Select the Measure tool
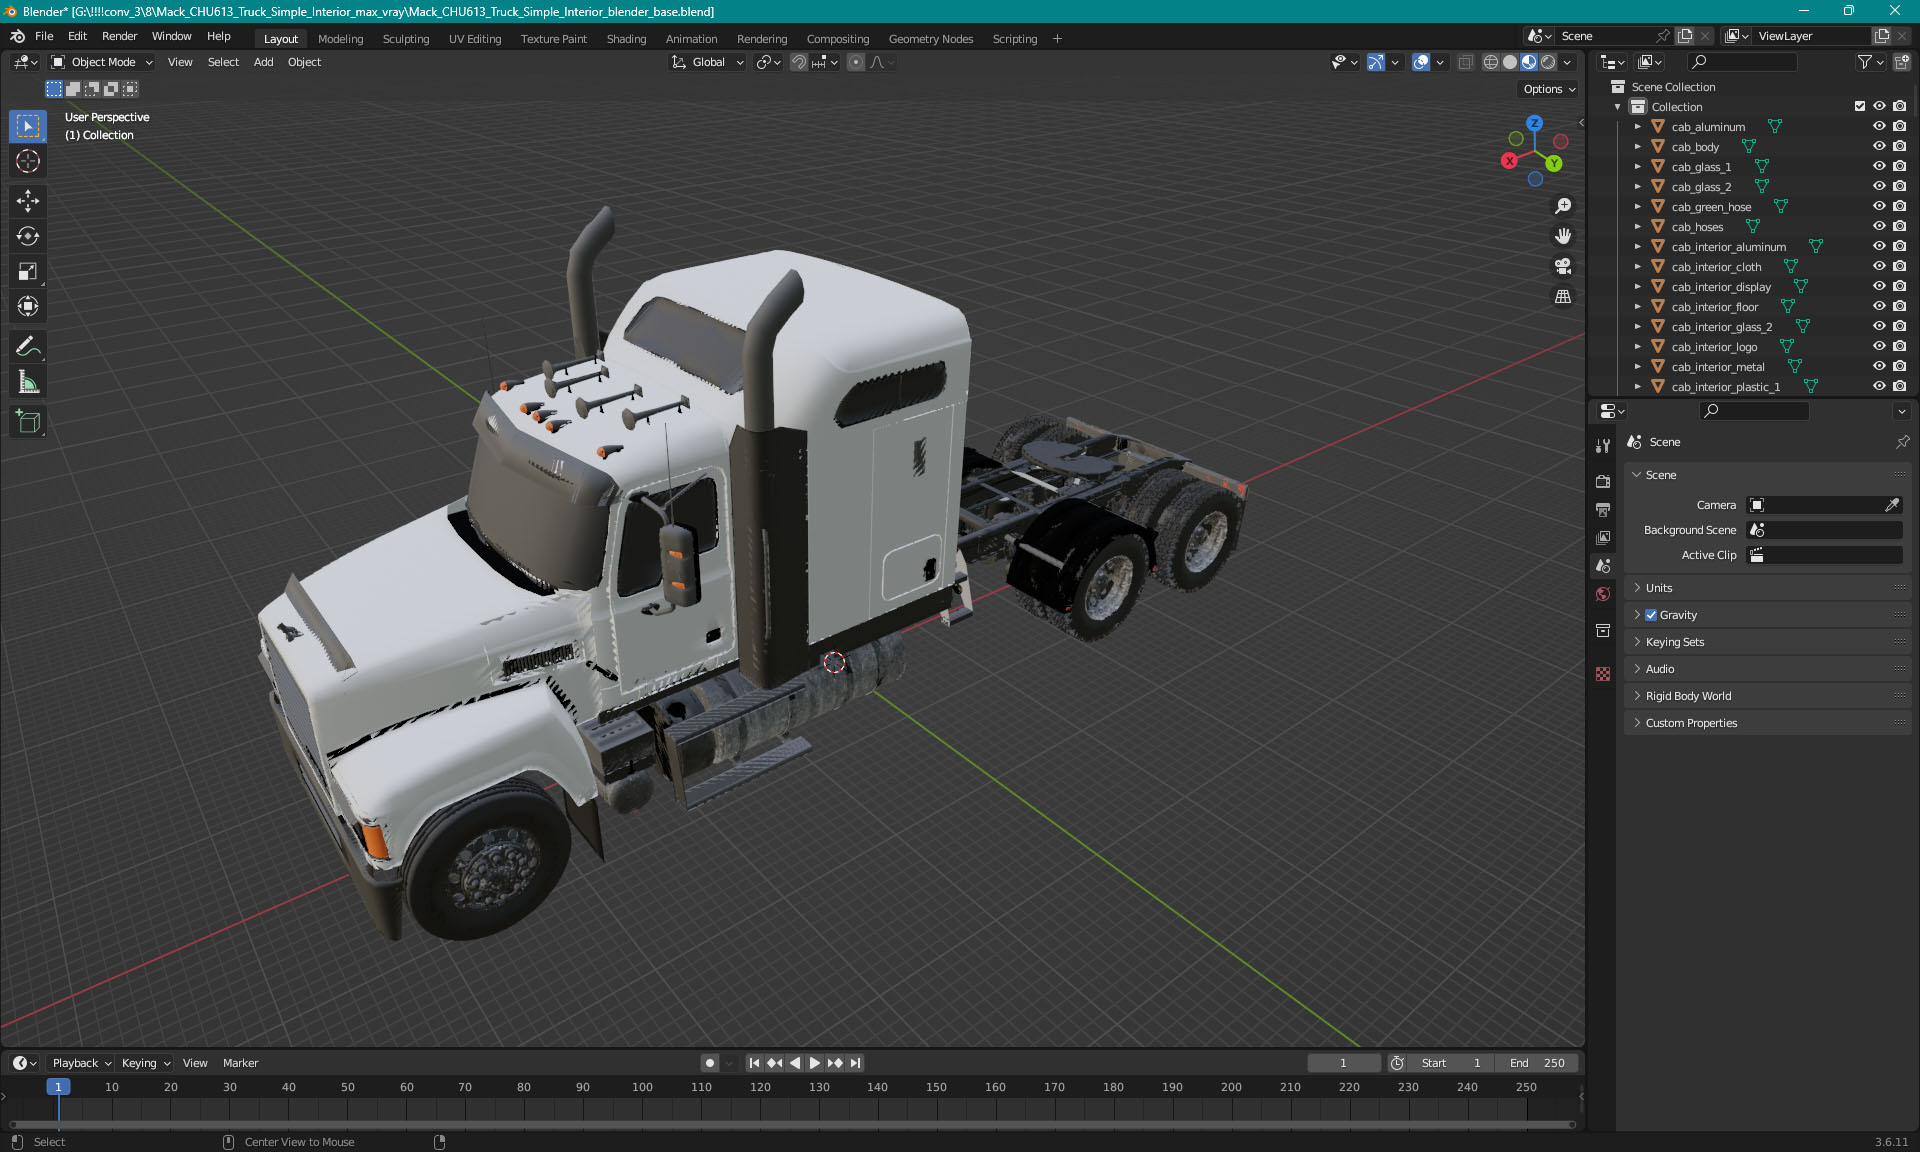Screen dimensions: 1920x1152 pos(28,382)
